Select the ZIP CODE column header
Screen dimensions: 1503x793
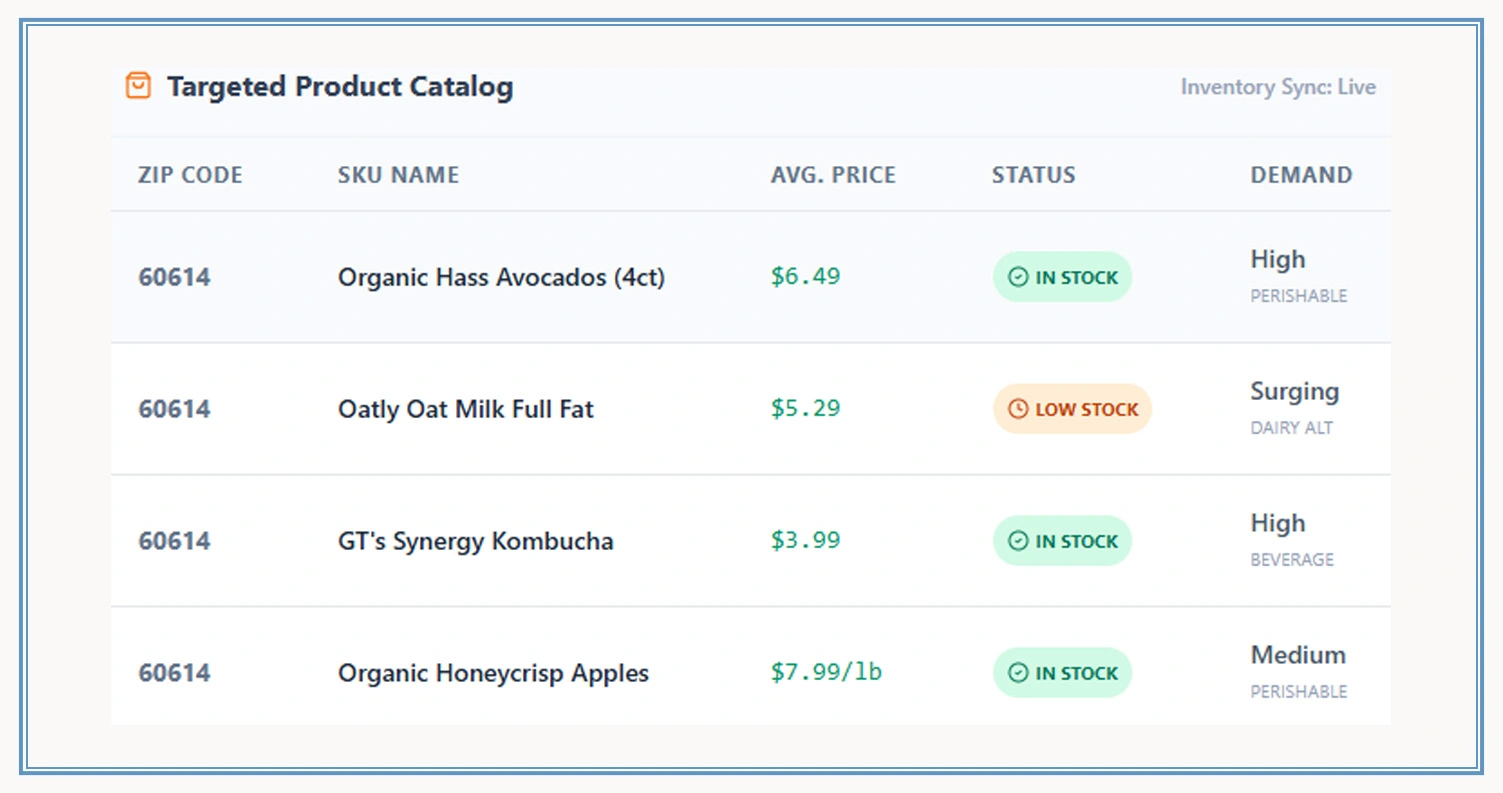(189, 174)
